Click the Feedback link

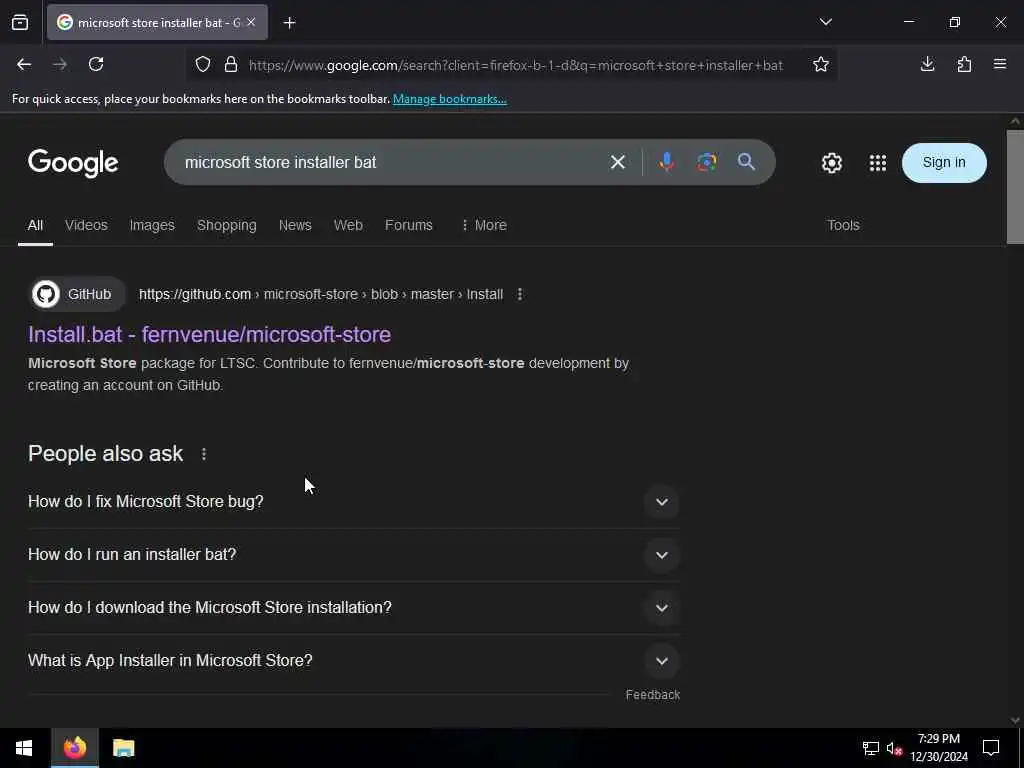tap(652, 695)
